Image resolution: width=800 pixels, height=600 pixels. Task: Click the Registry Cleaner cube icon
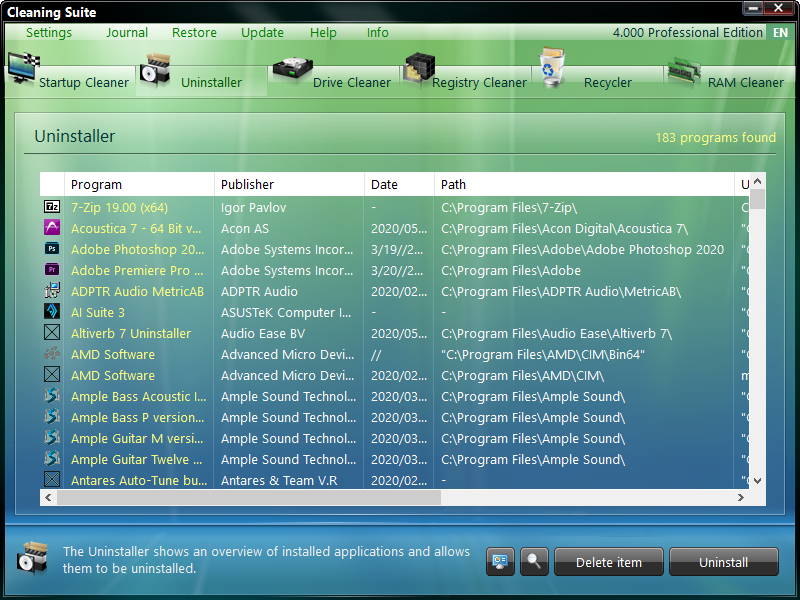pos(419,69)
